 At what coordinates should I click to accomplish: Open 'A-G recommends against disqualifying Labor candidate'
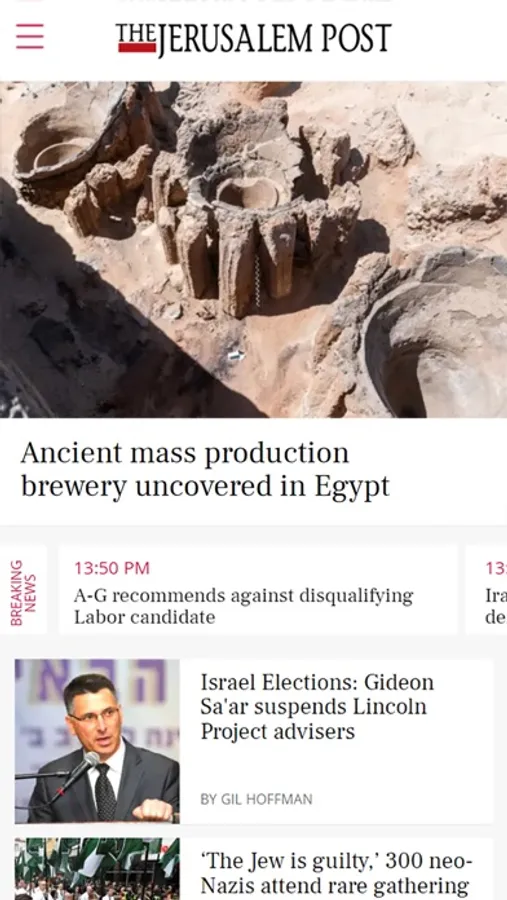pos(243,607)
